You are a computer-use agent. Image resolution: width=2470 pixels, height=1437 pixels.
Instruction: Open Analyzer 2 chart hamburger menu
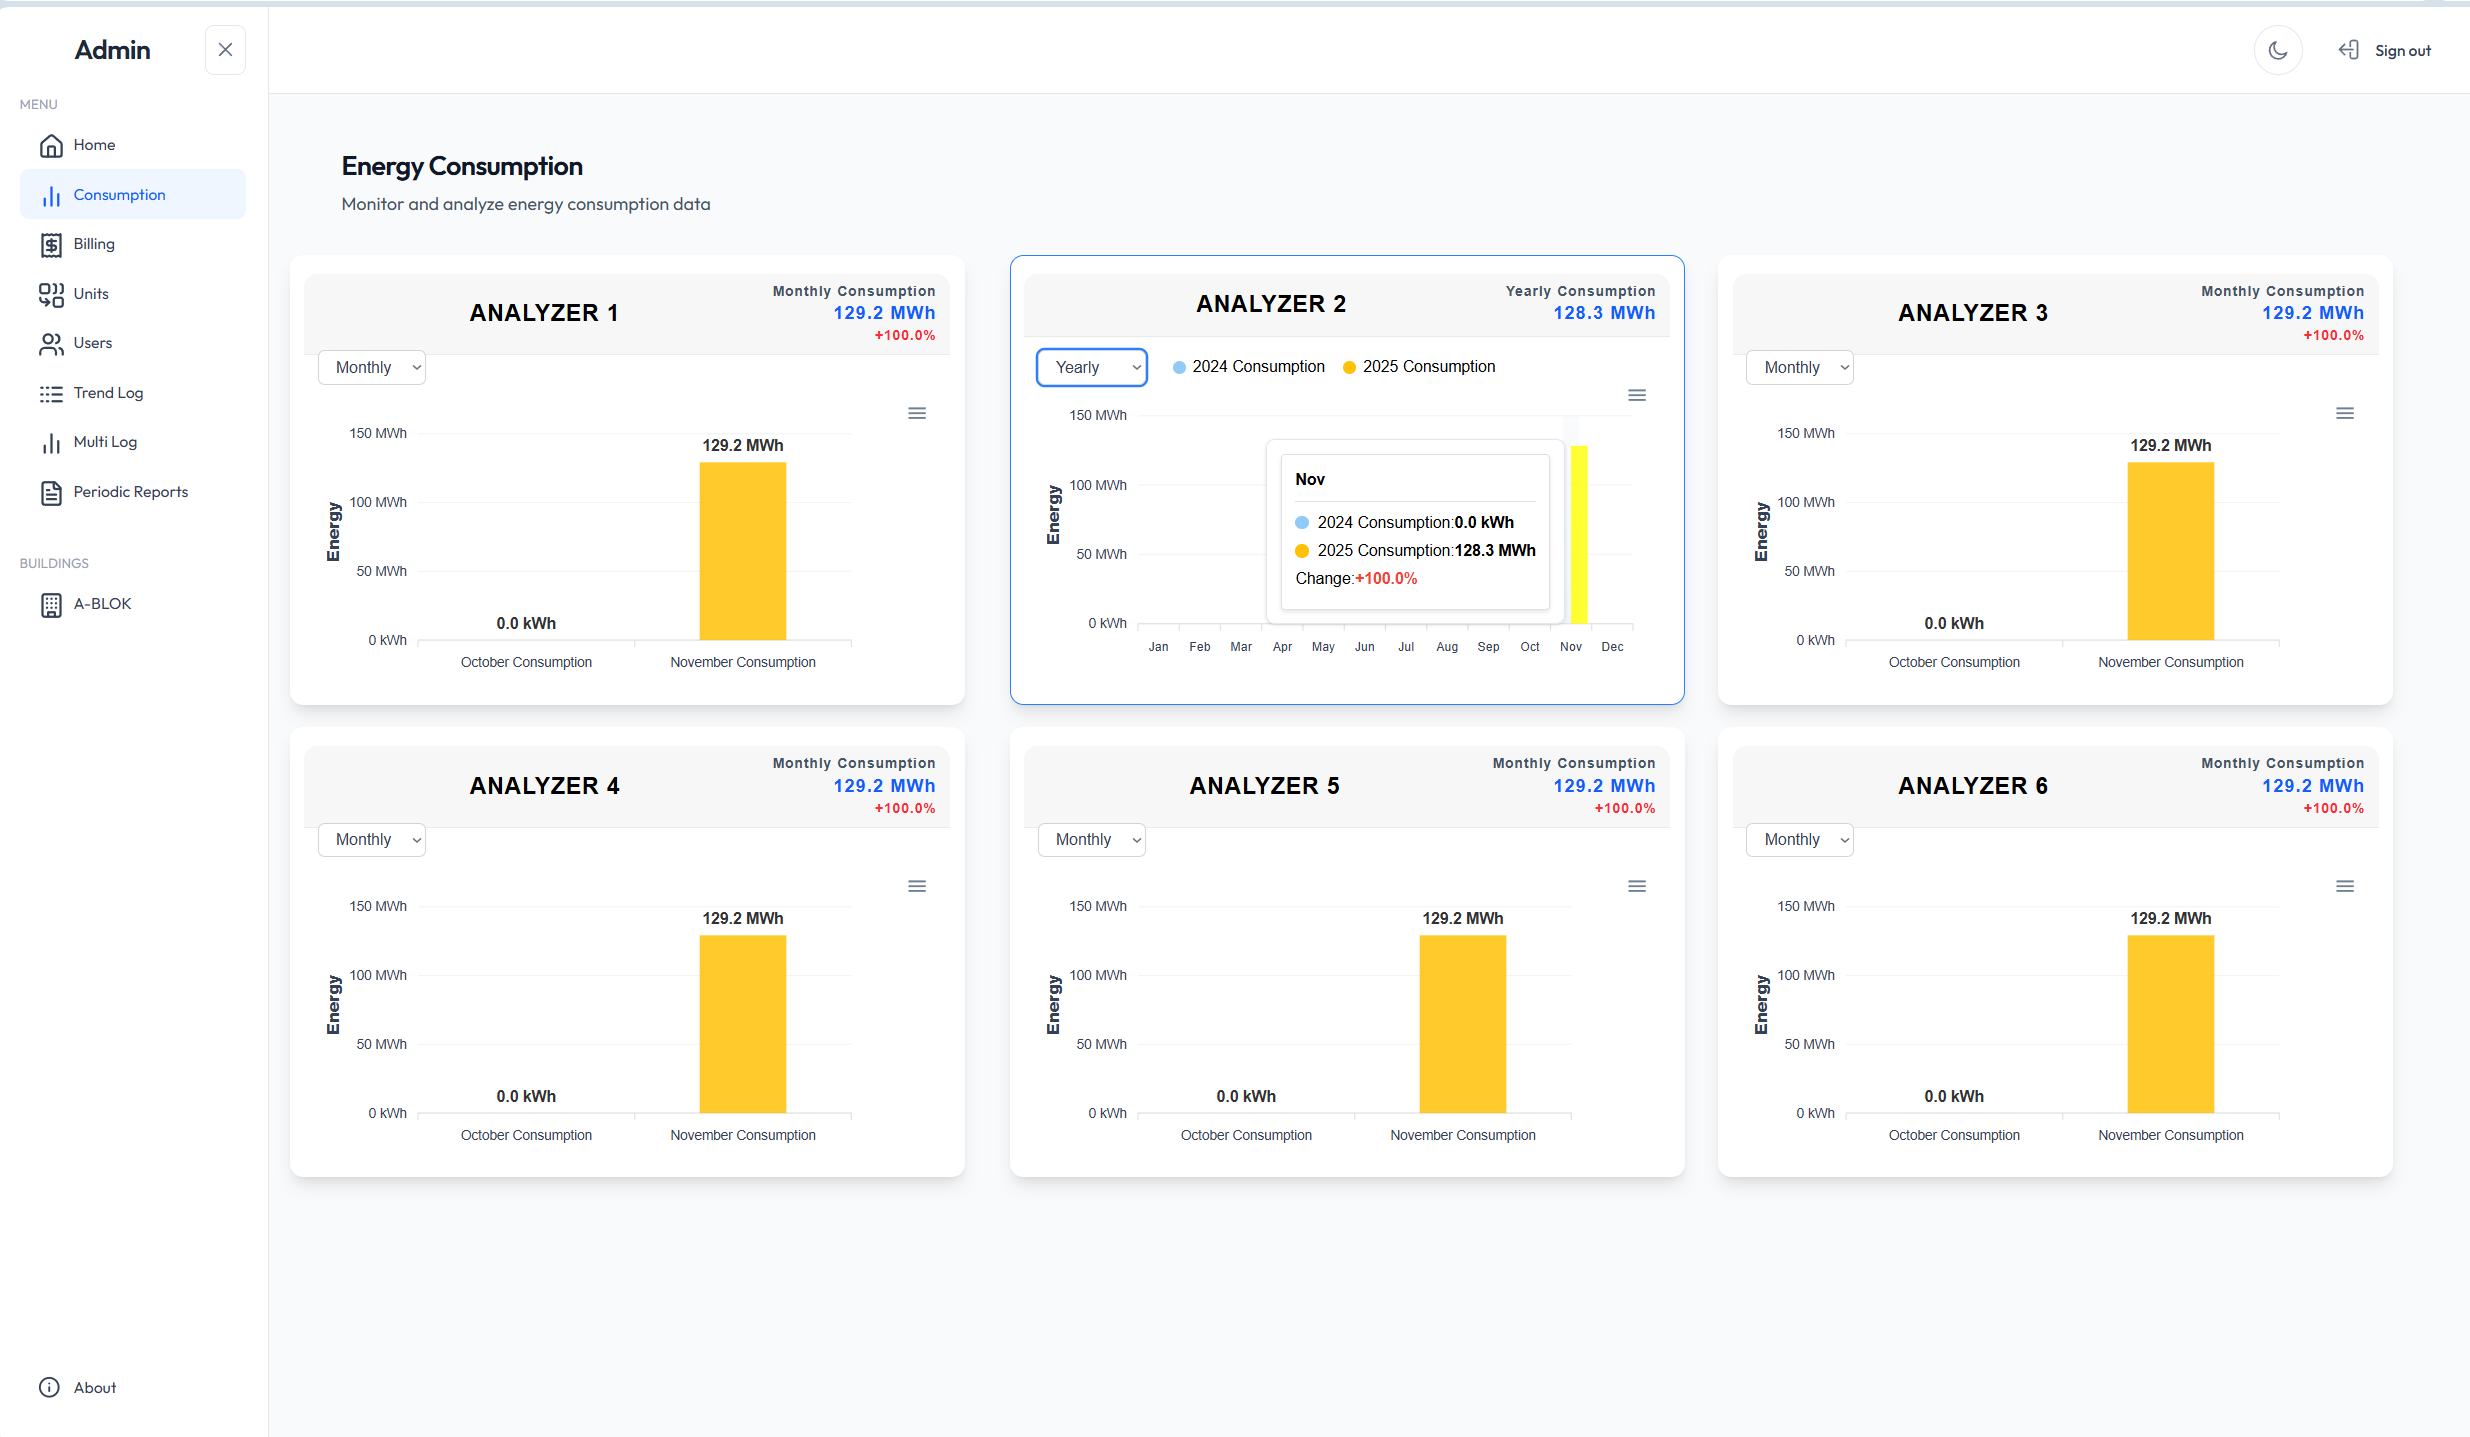1636,395
